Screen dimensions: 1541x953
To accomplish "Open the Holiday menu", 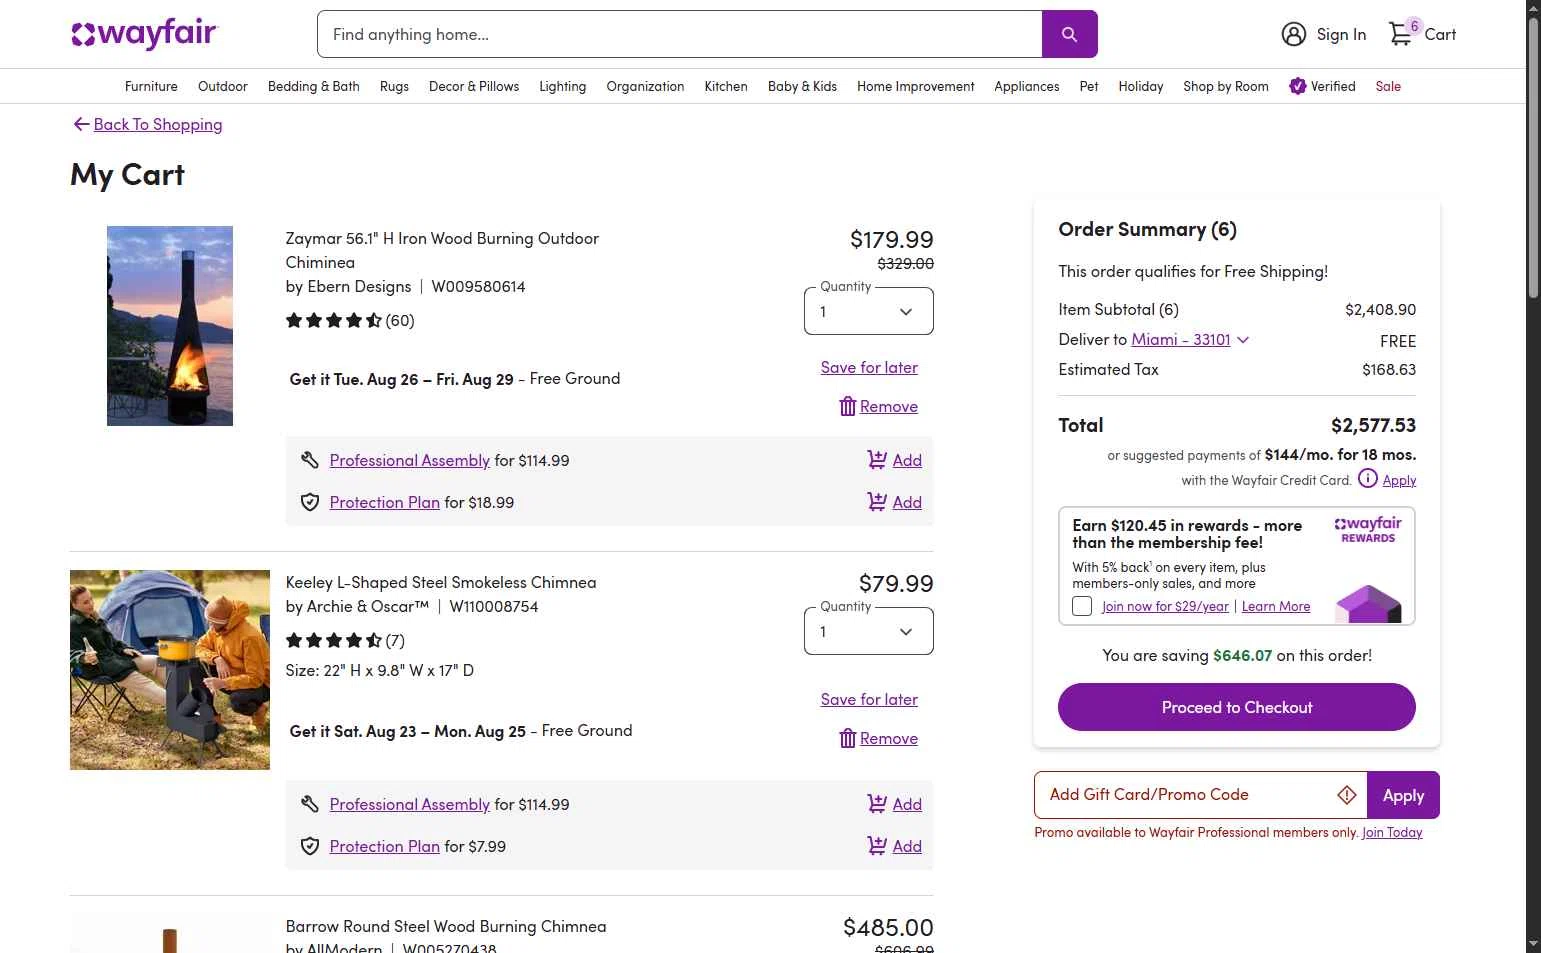I will (1140, 86).
